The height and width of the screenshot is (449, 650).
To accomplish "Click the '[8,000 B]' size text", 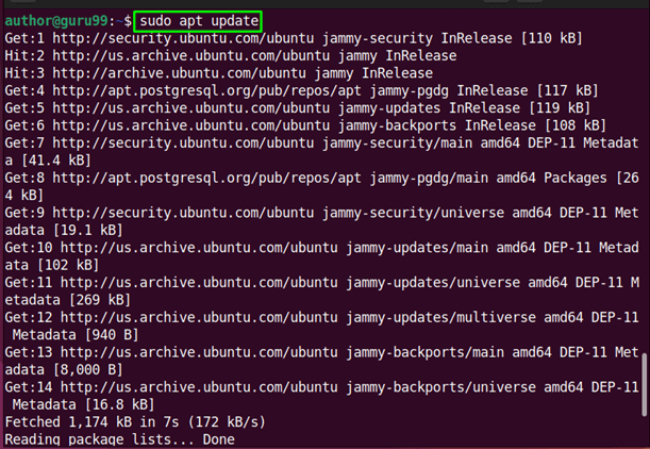I will (88, 369).
